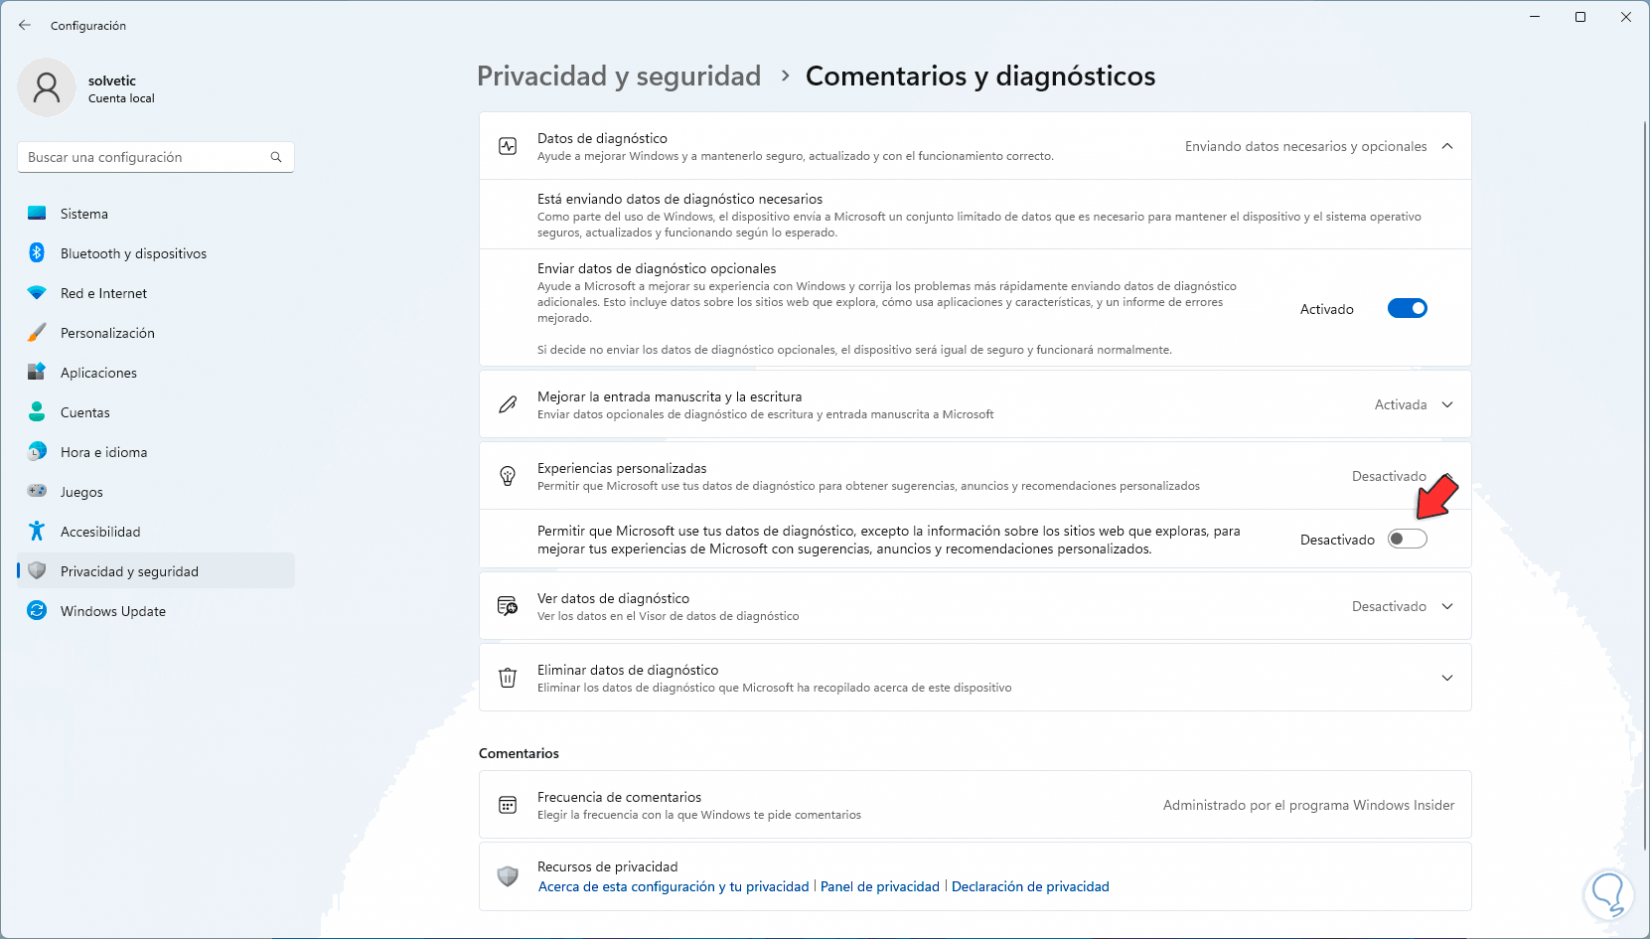Click the Bluetooth y dispositivos icon

37,253
